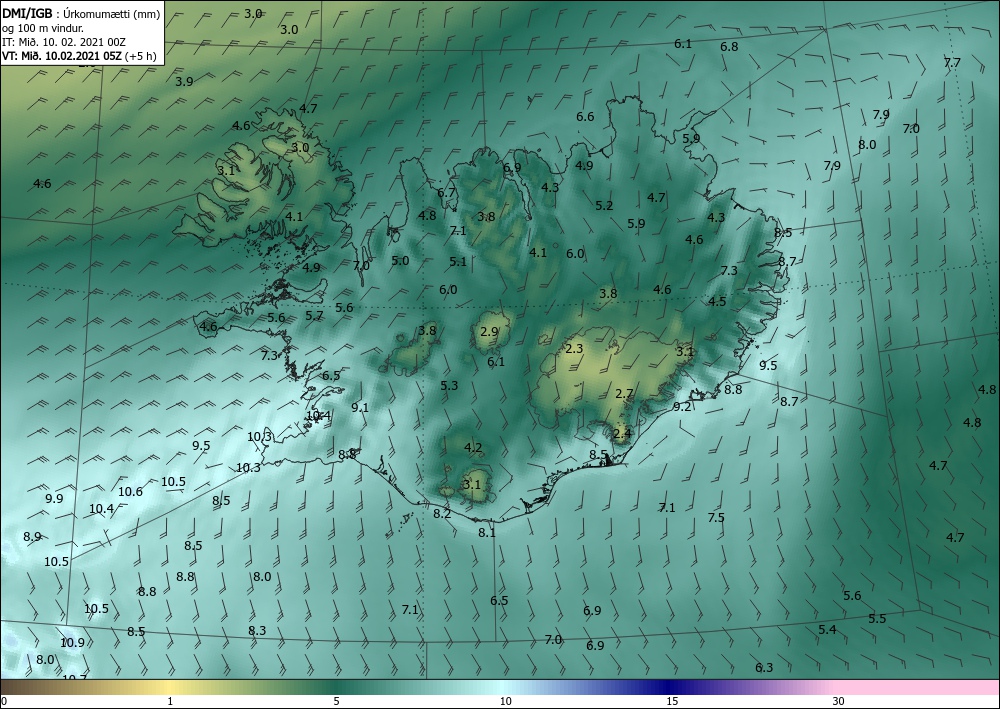The image size is (1000, 709).
Task: Click the '9.2' value near southeast coast
Action: [682, 407]
